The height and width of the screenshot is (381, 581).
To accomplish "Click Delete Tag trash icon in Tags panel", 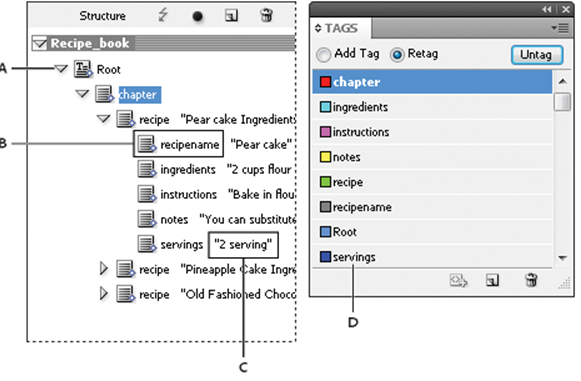I will pos(531,280).
